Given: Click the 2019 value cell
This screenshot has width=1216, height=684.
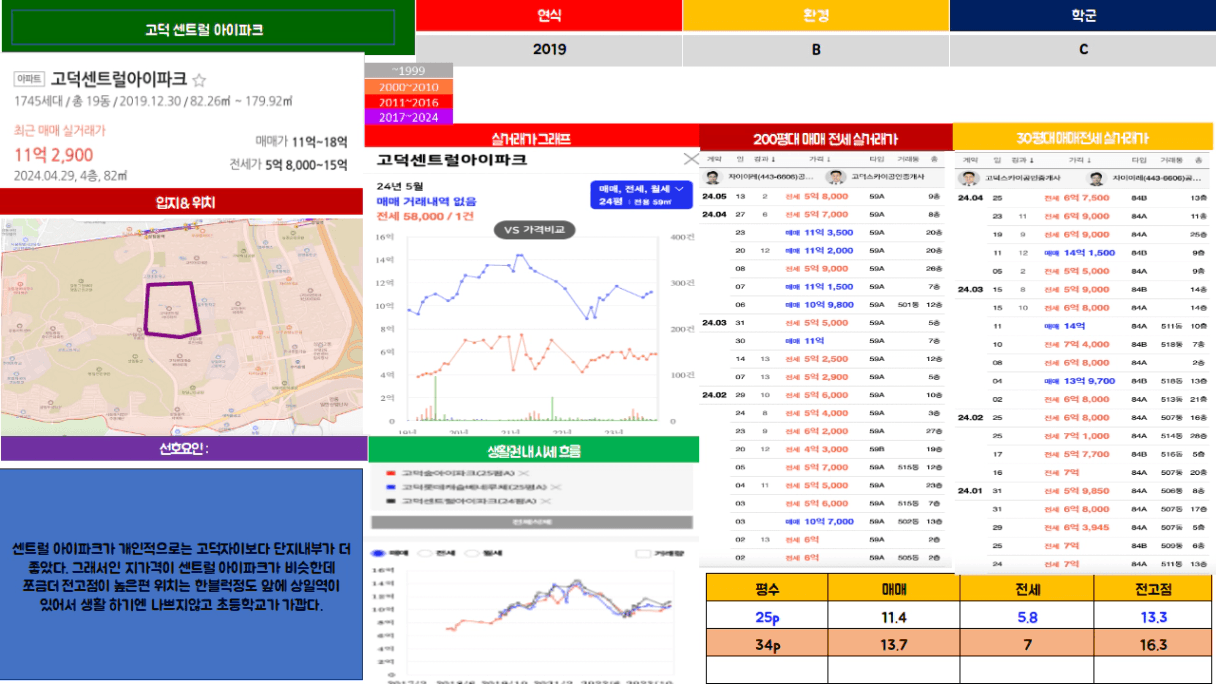Looking at the screenshot, I should 549,49.
